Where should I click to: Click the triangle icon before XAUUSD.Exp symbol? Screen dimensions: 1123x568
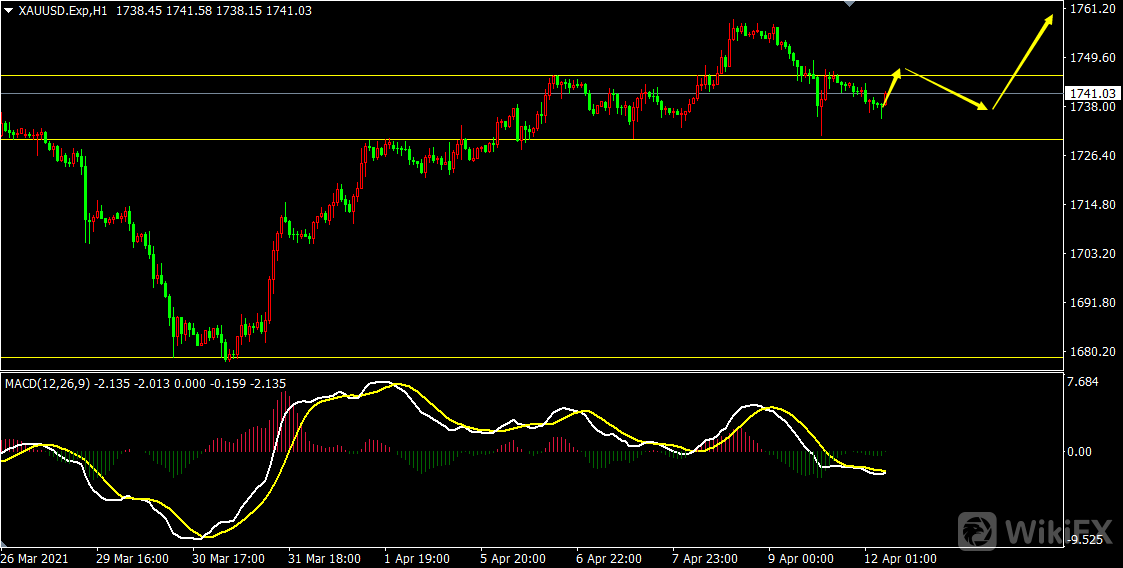click(9, 9)
